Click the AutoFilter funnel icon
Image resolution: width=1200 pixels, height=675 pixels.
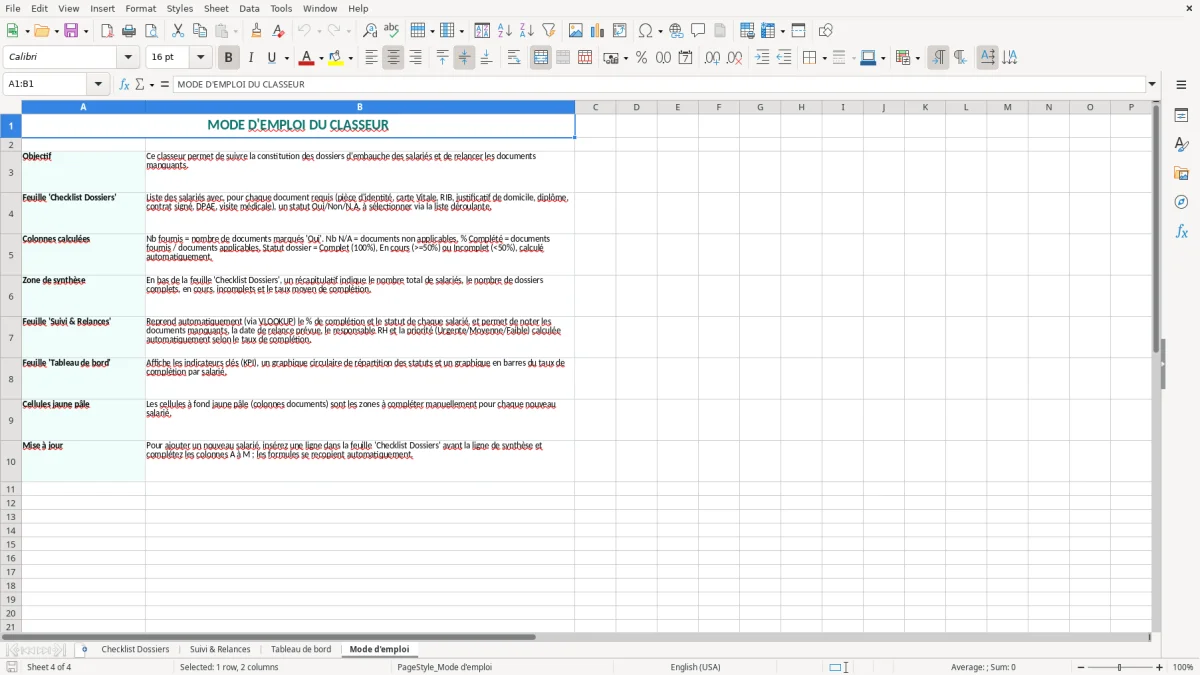[549, 31]
